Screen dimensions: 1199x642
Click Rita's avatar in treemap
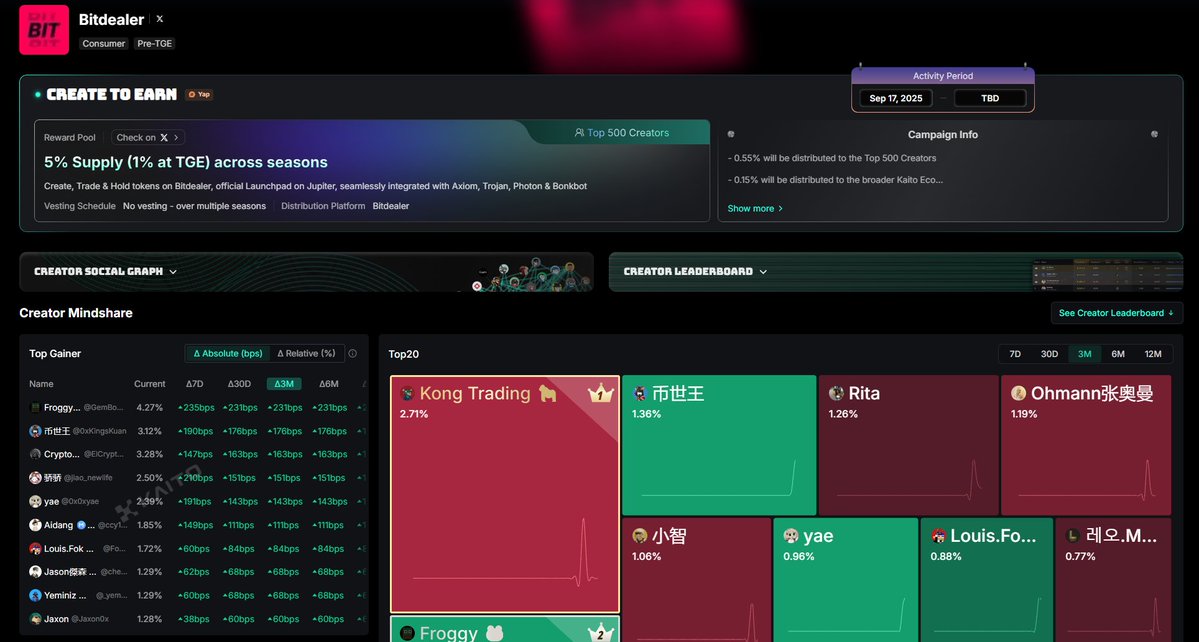[837, 394]
